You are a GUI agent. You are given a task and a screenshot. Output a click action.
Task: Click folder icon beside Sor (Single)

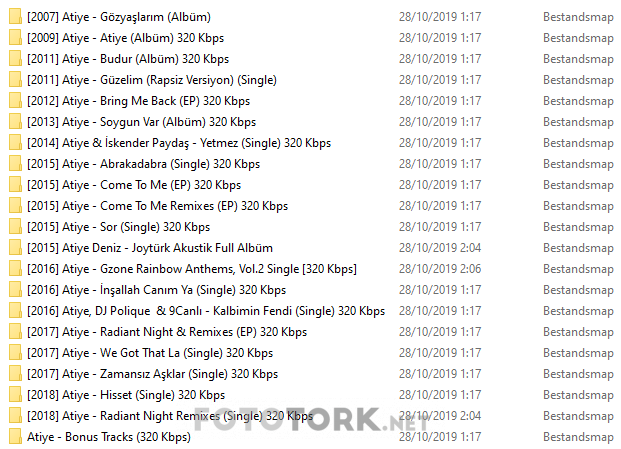pyautogui.click(x=15, y=226)
